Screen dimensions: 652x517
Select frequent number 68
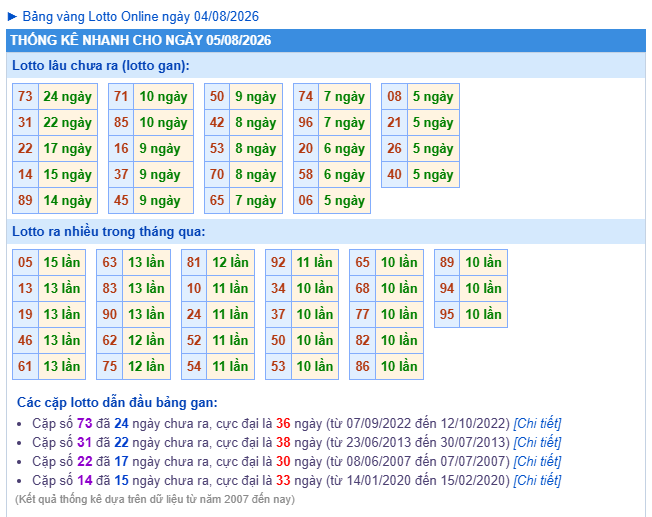coord(363,288)
